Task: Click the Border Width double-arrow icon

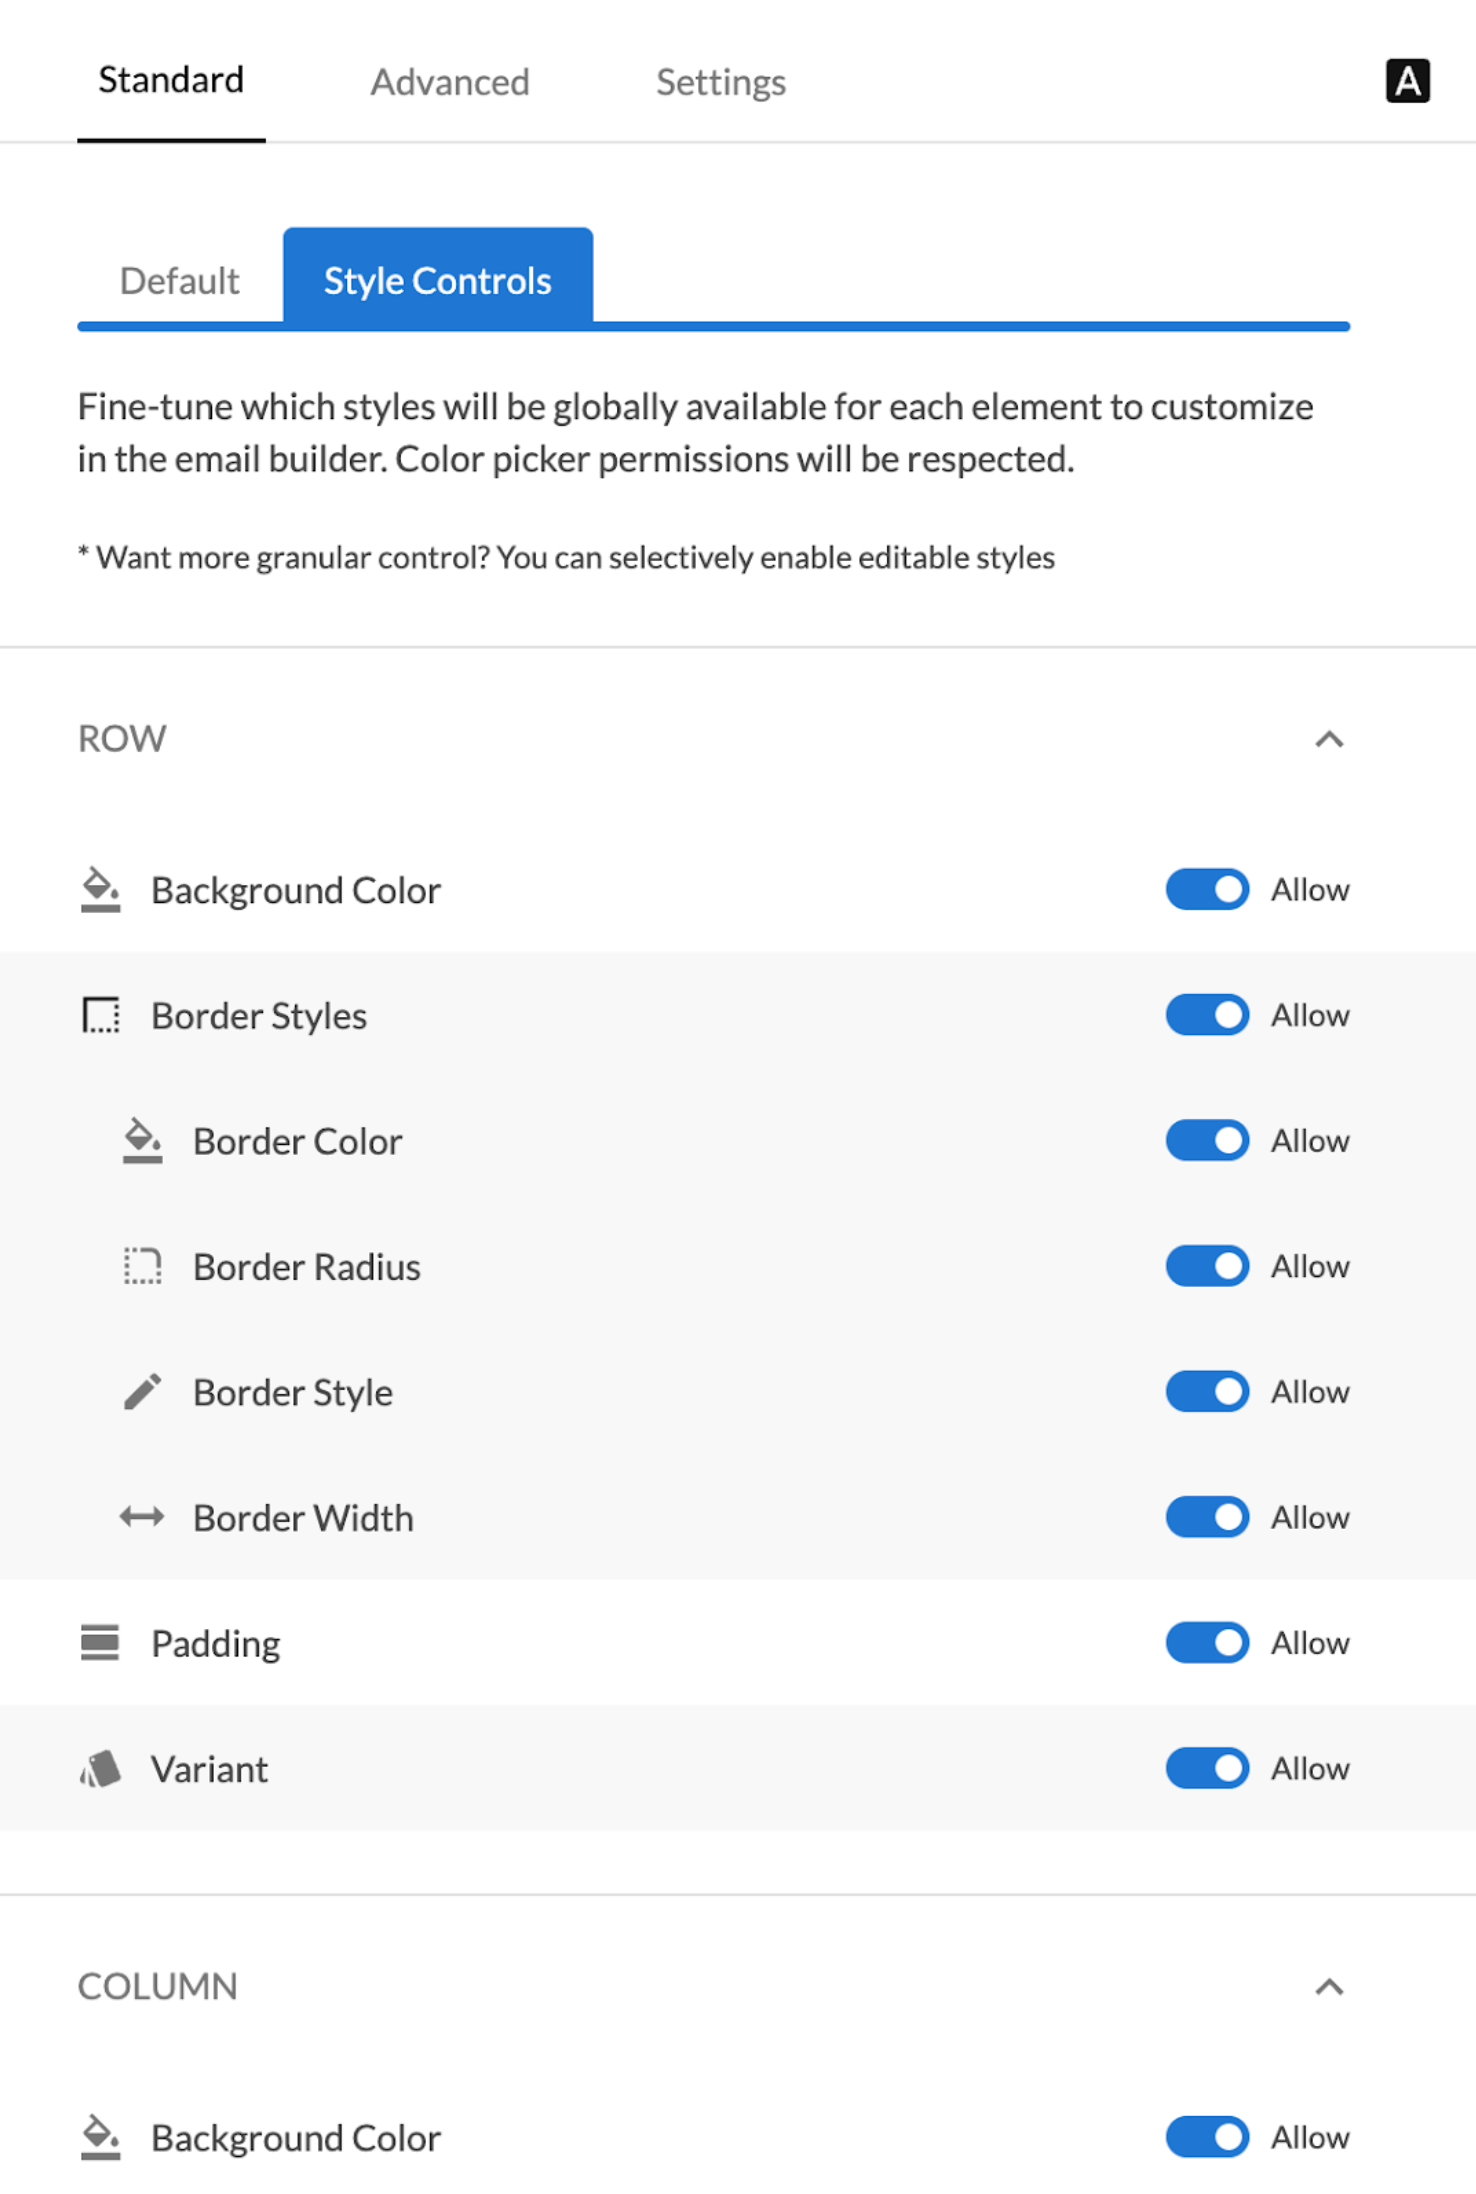Action: [x=142, y=1517]
